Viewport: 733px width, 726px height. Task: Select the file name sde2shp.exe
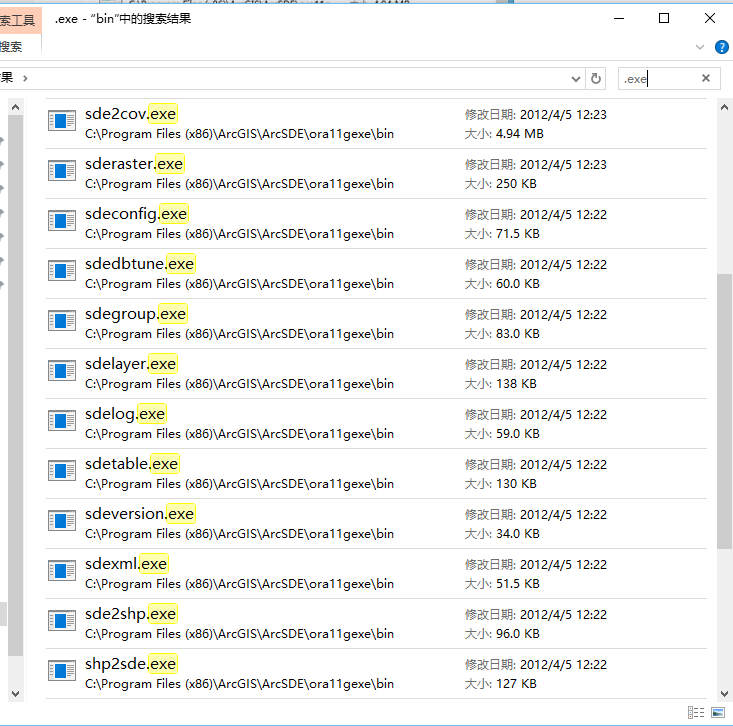130,614
